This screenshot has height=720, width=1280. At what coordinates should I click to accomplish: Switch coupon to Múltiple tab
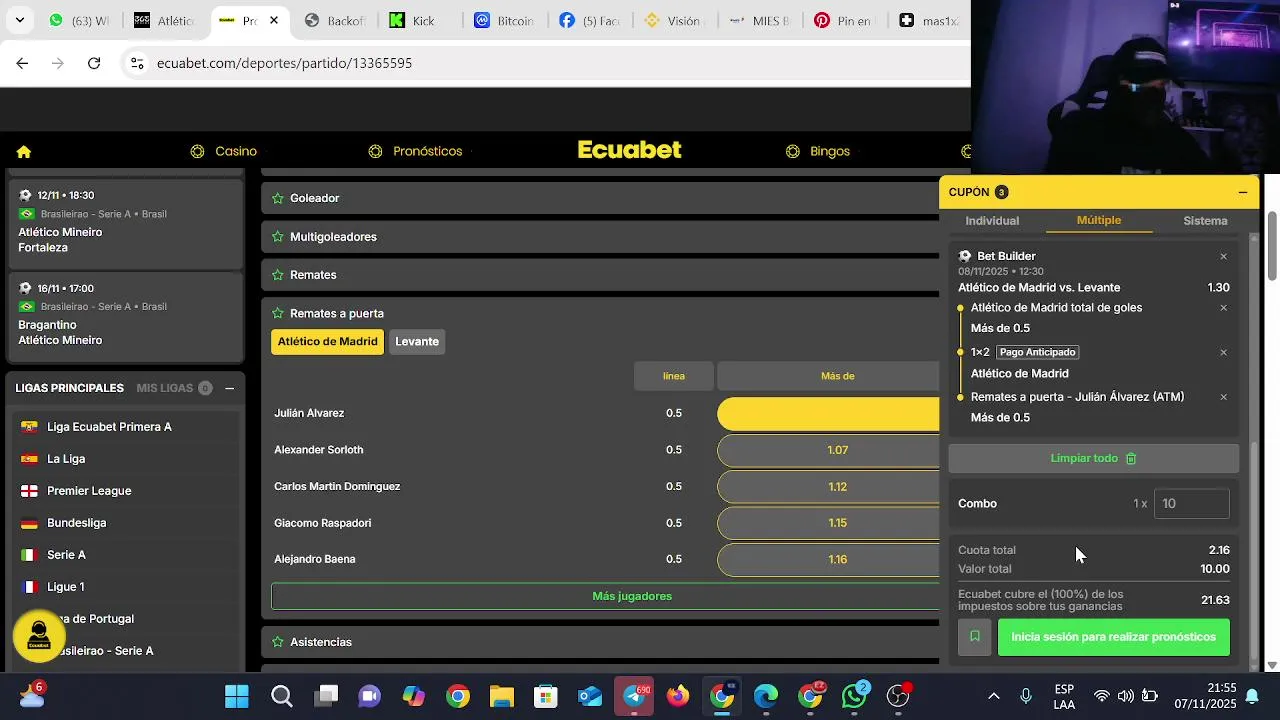pos(1099,221)
